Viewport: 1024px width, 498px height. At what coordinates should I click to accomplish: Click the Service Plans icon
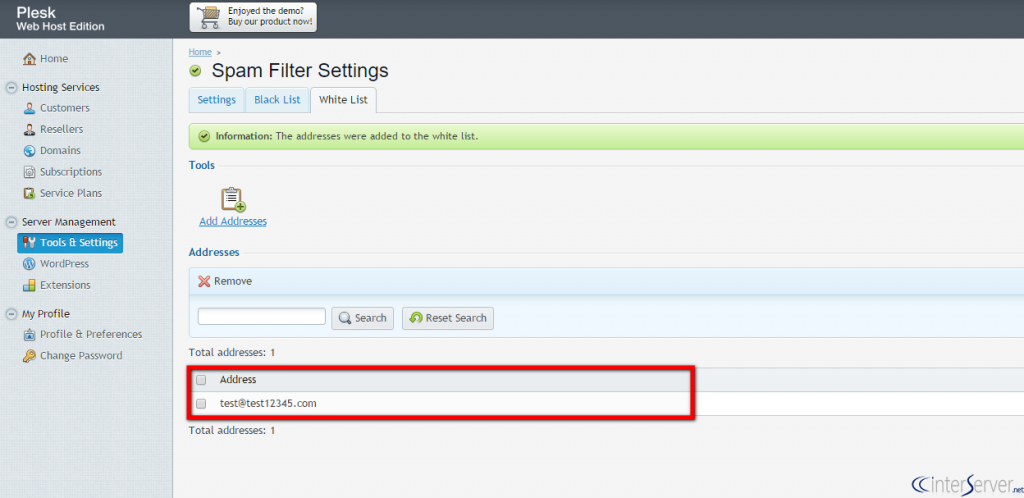29,193
